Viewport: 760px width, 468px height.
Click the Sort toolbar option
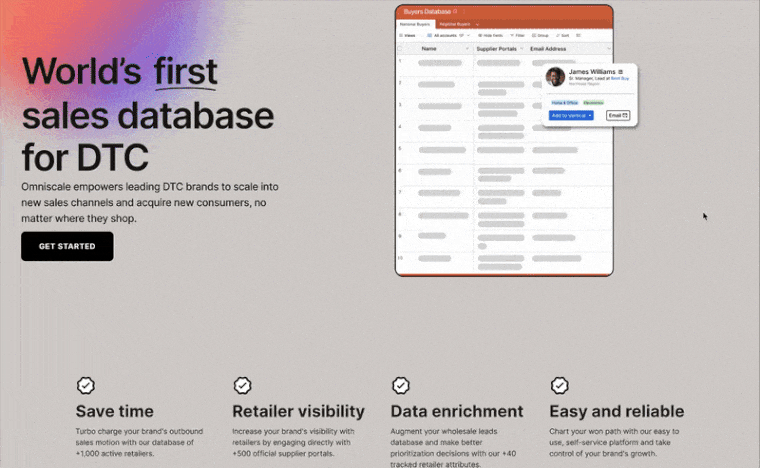562,35
